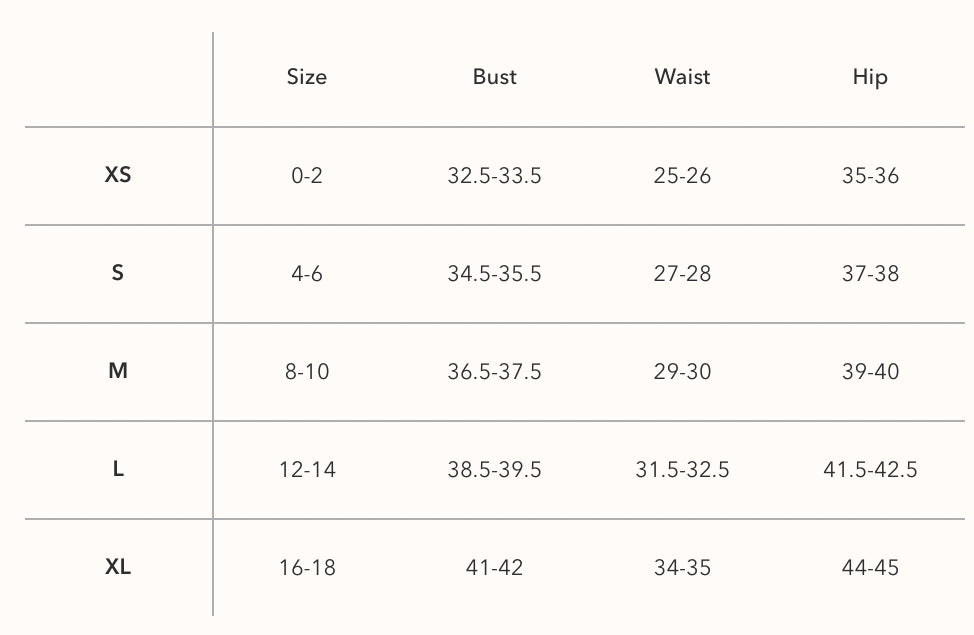Select the XS row label
This screenshot has width=974, height=635.
[x=118, y=175]
